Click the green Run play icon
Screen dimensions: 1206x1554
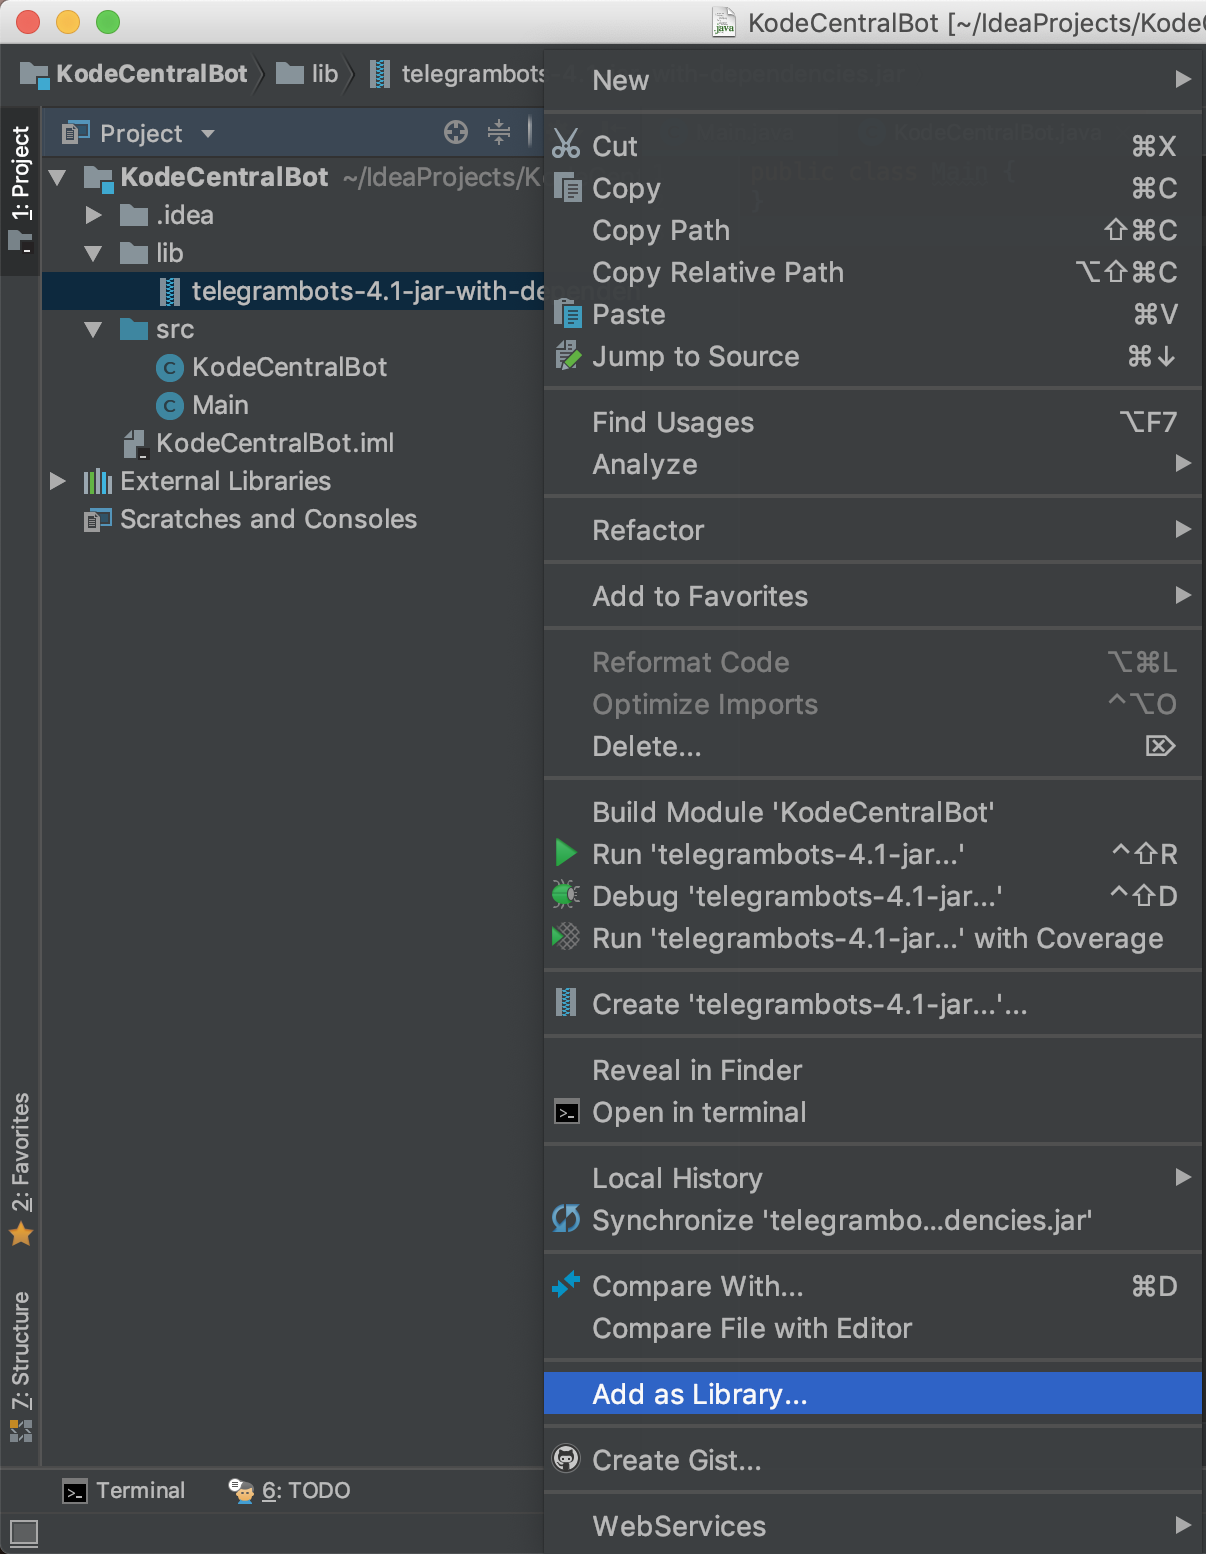(566, 853)
